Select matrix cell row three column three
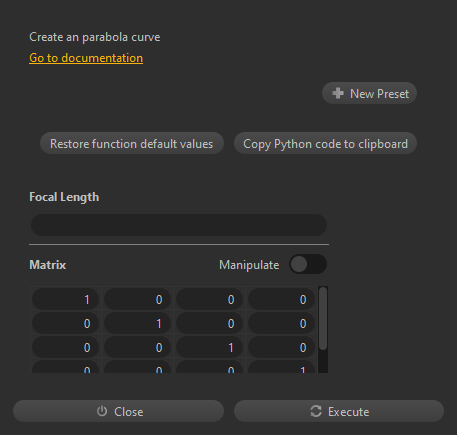 (209, 347)
